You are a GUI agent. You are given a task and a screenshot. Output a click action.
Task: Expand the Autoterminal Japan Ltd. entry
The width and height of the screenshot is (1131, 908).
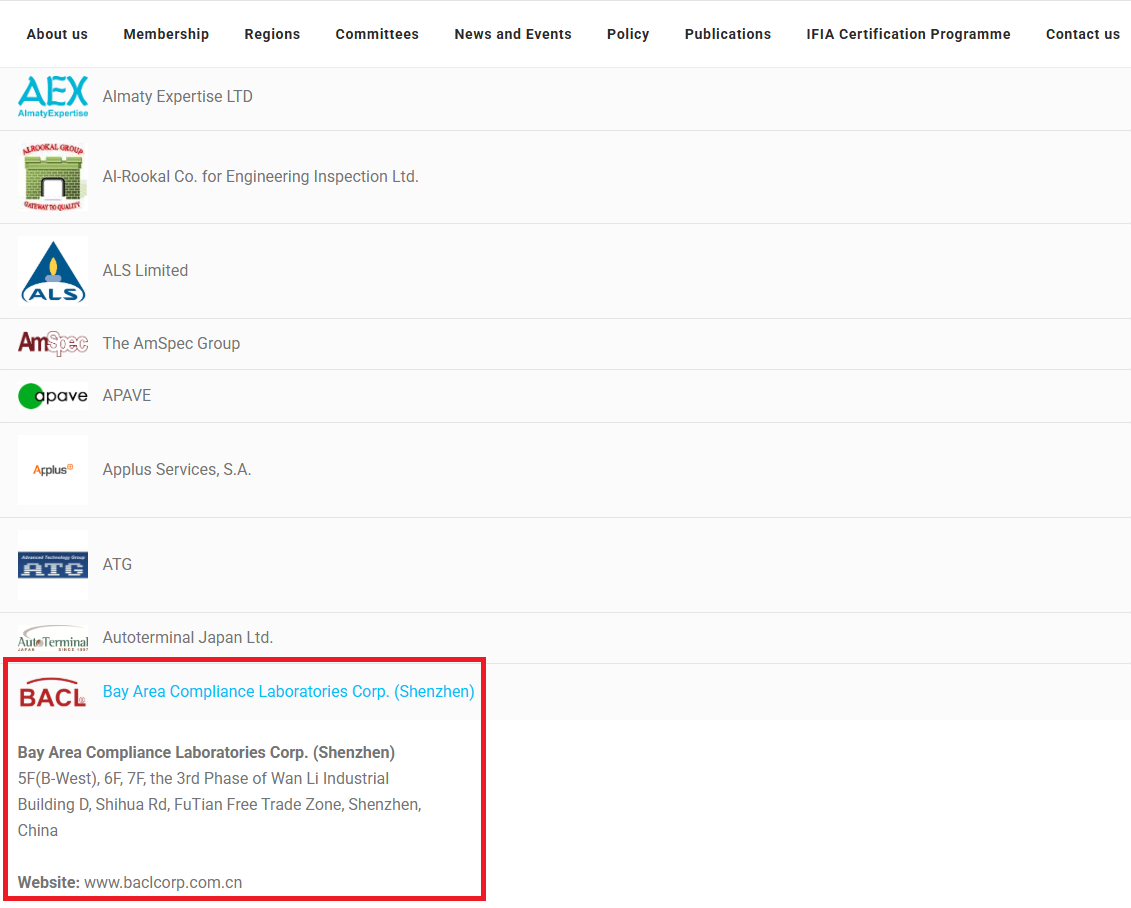tap(187, 638)
